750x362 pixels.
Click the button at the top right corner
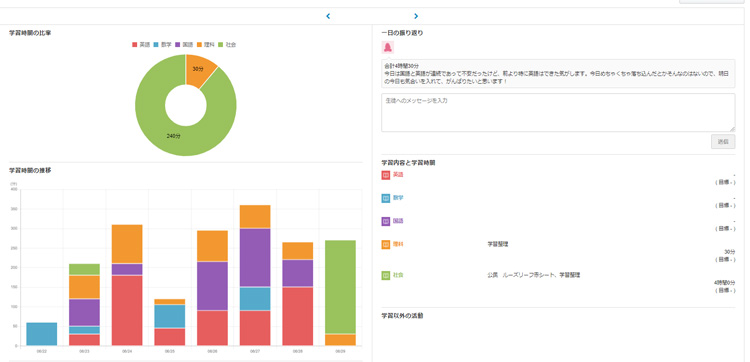(x=711, y=1)
